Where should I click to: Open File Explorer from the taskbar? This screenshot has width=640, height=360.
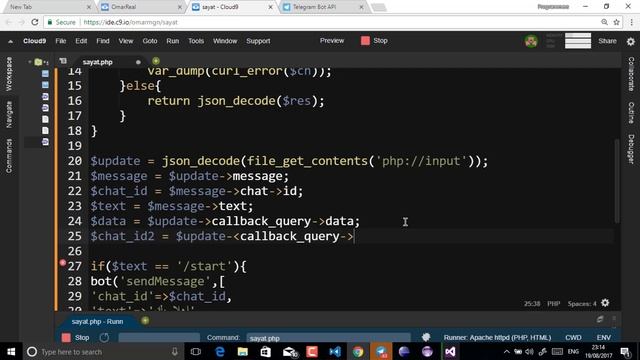click(243, 351)
